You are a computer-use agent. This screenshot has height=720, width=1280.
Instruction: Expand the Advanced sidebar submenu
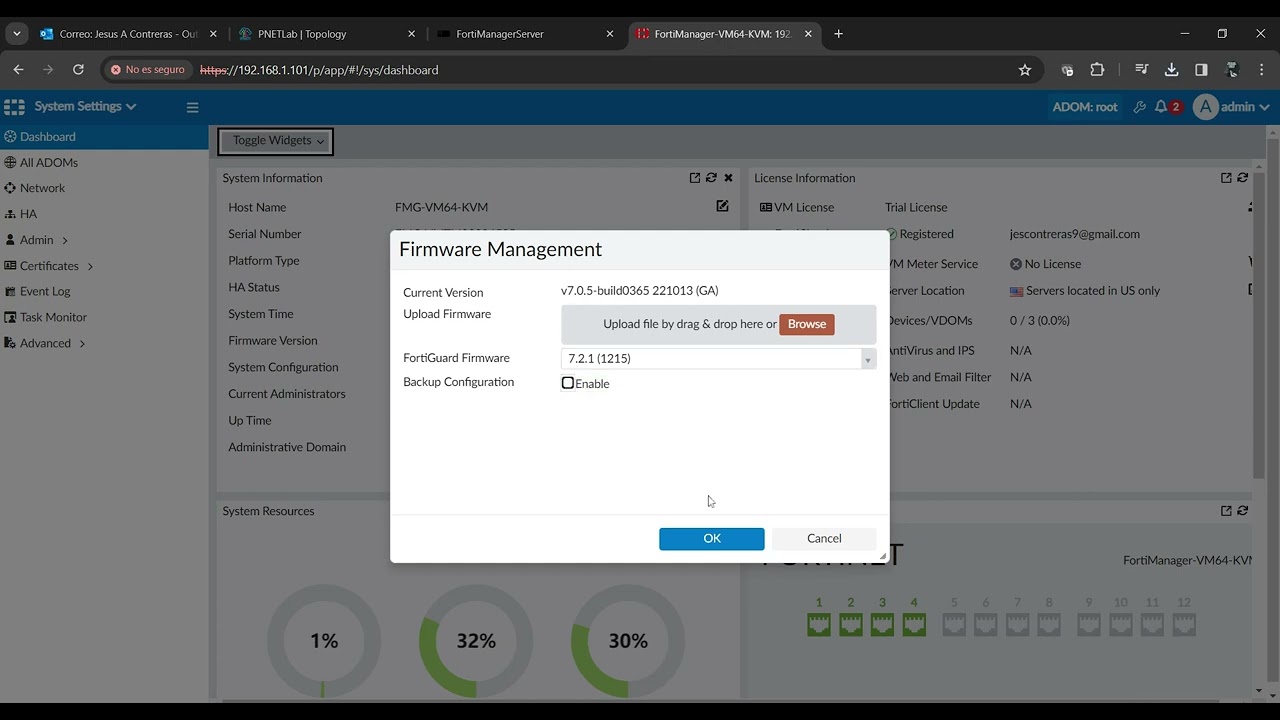(82, 344)
